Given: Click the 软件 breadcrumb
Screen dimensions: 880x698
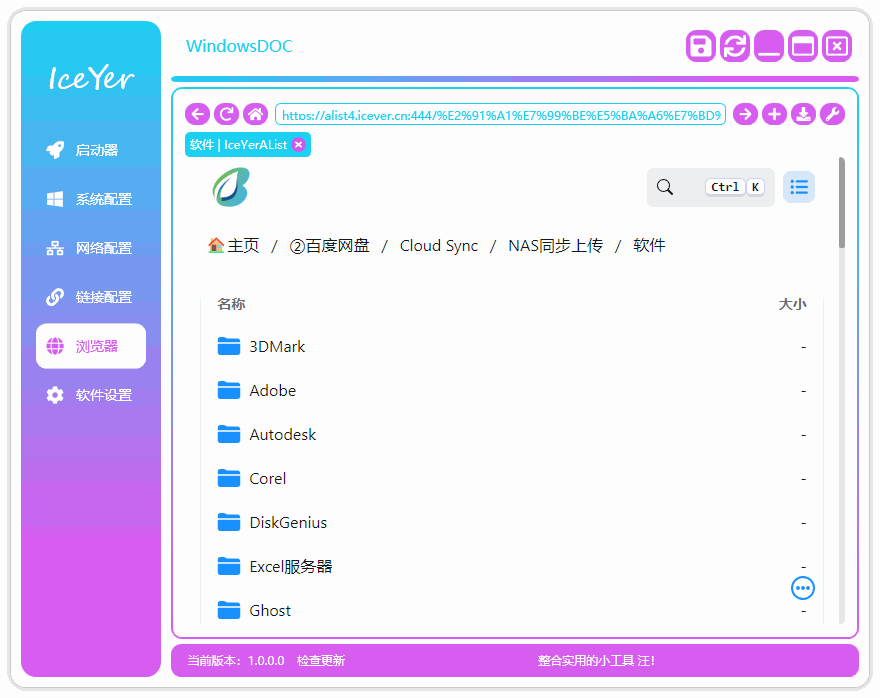Looking at the screenshot, I should (649, 245).
